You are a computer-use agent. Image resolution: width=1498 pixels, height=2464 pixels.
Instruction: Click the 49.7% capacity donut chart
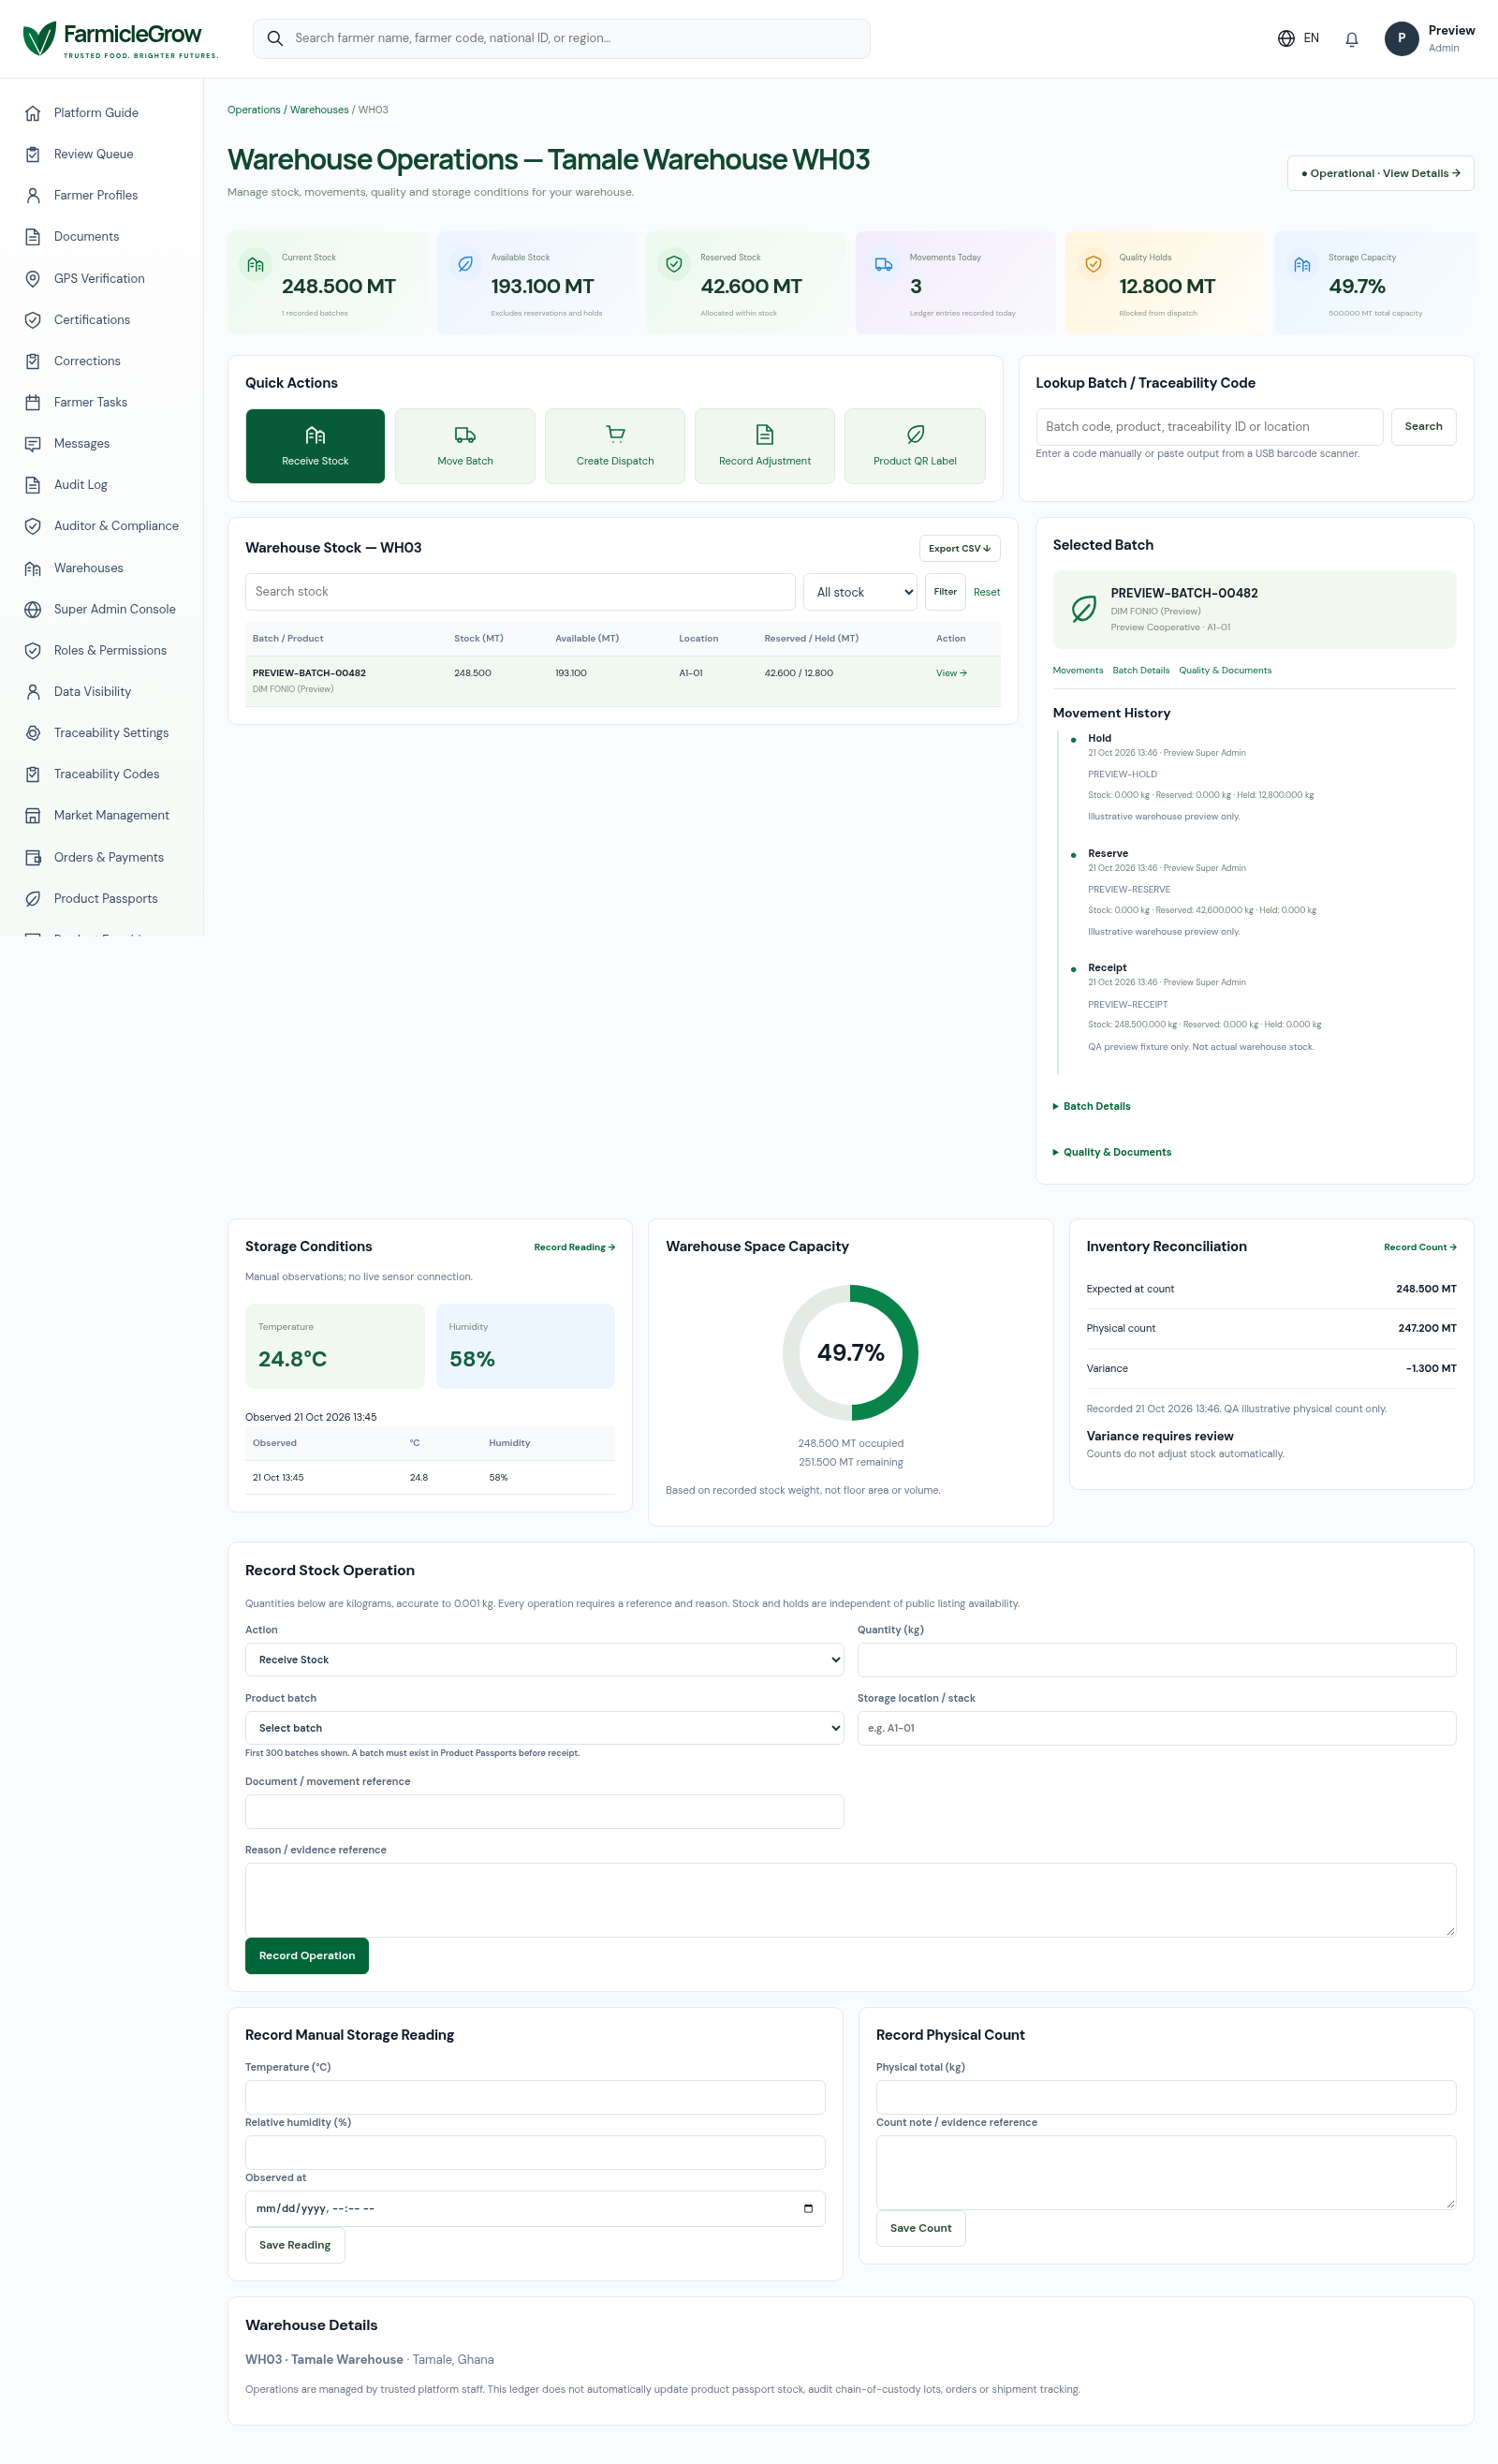(850, 1352)
